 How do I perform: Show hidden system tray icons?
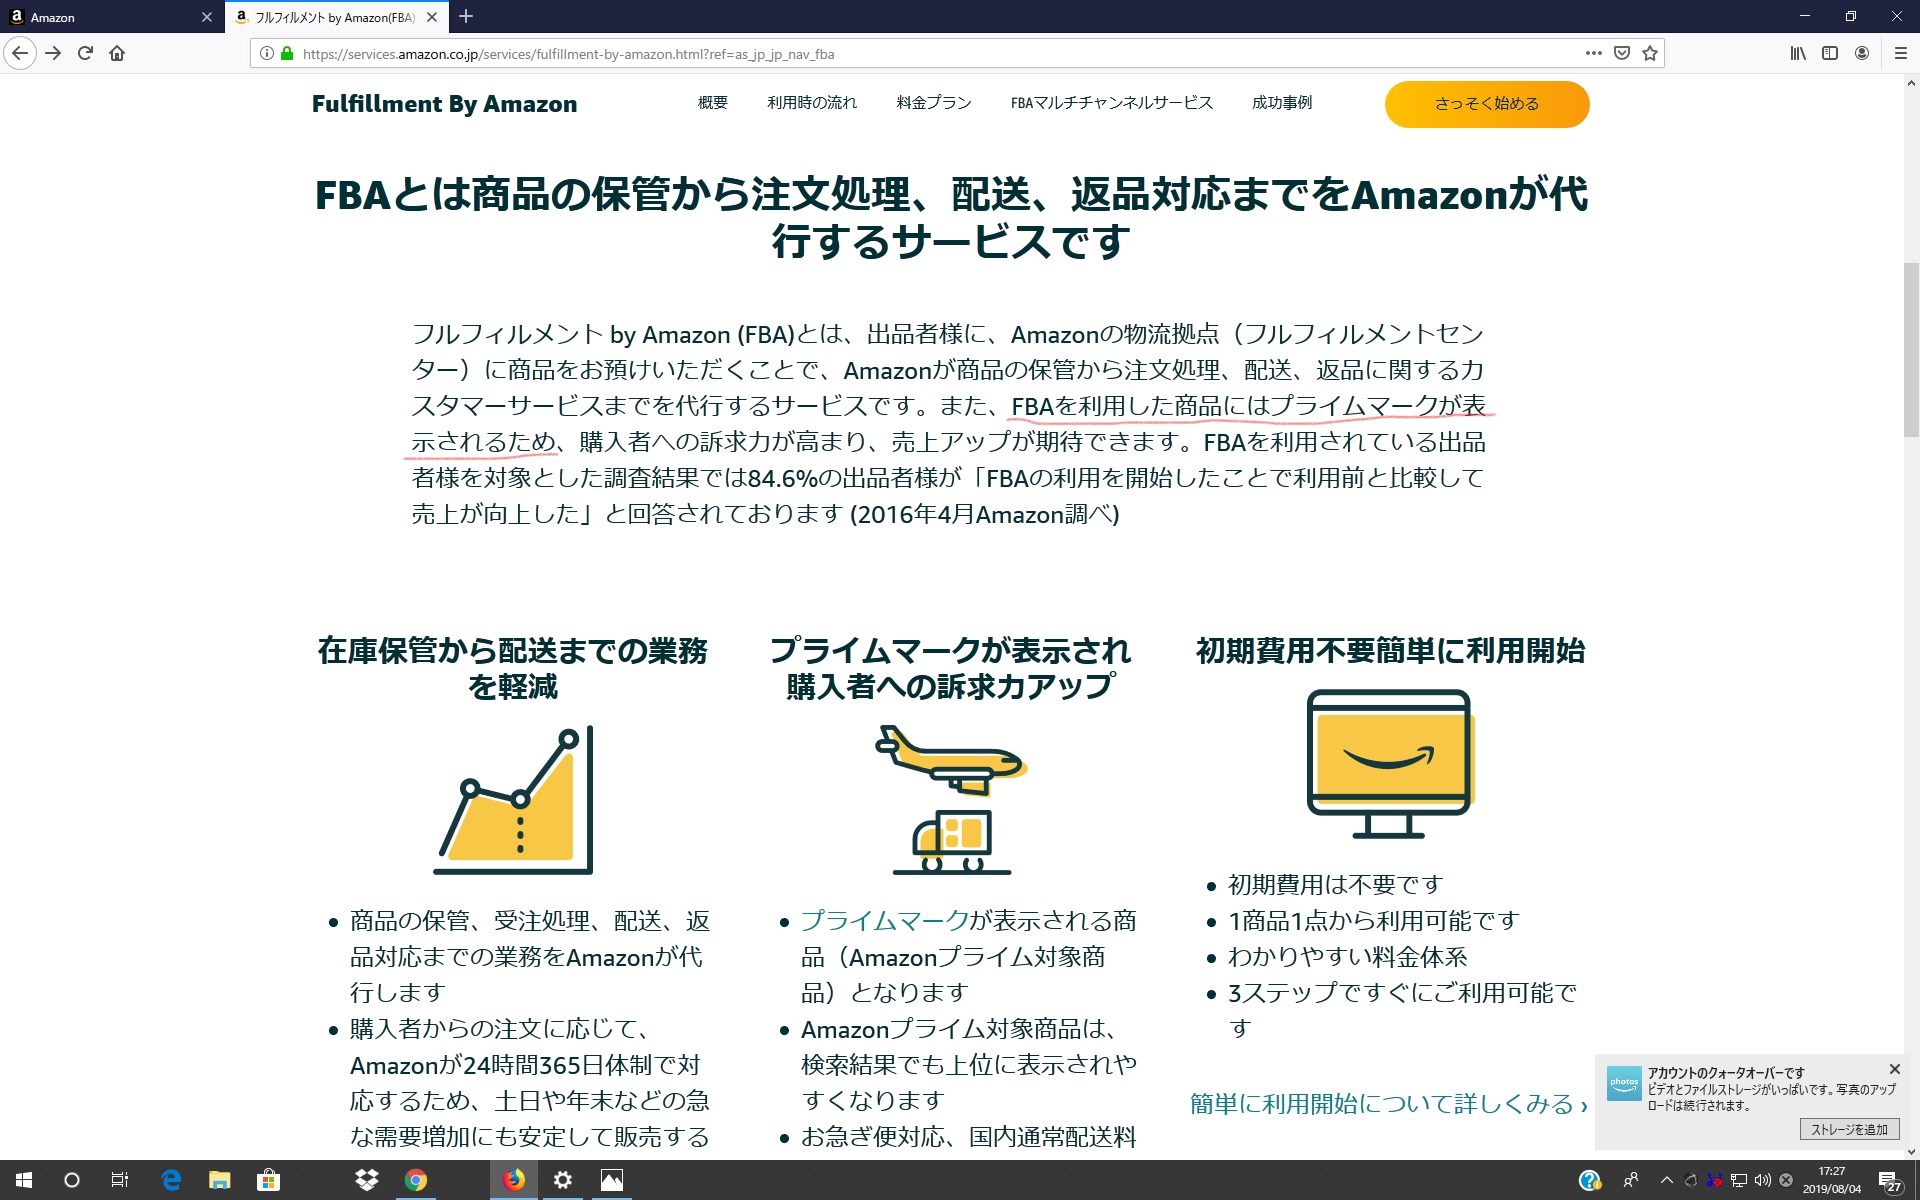1666,1180
